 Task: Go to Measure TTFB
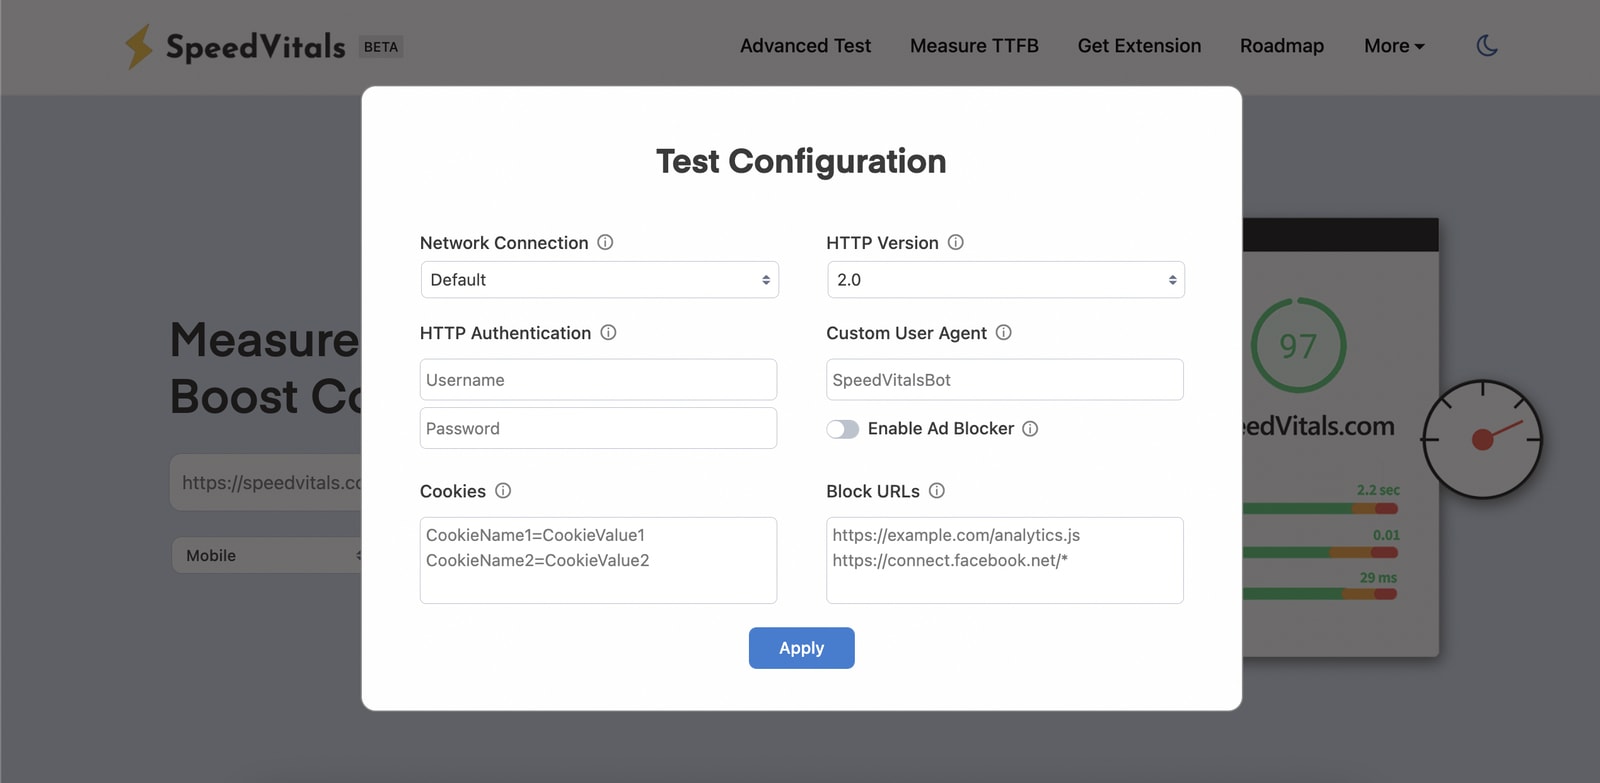point(974,46)
